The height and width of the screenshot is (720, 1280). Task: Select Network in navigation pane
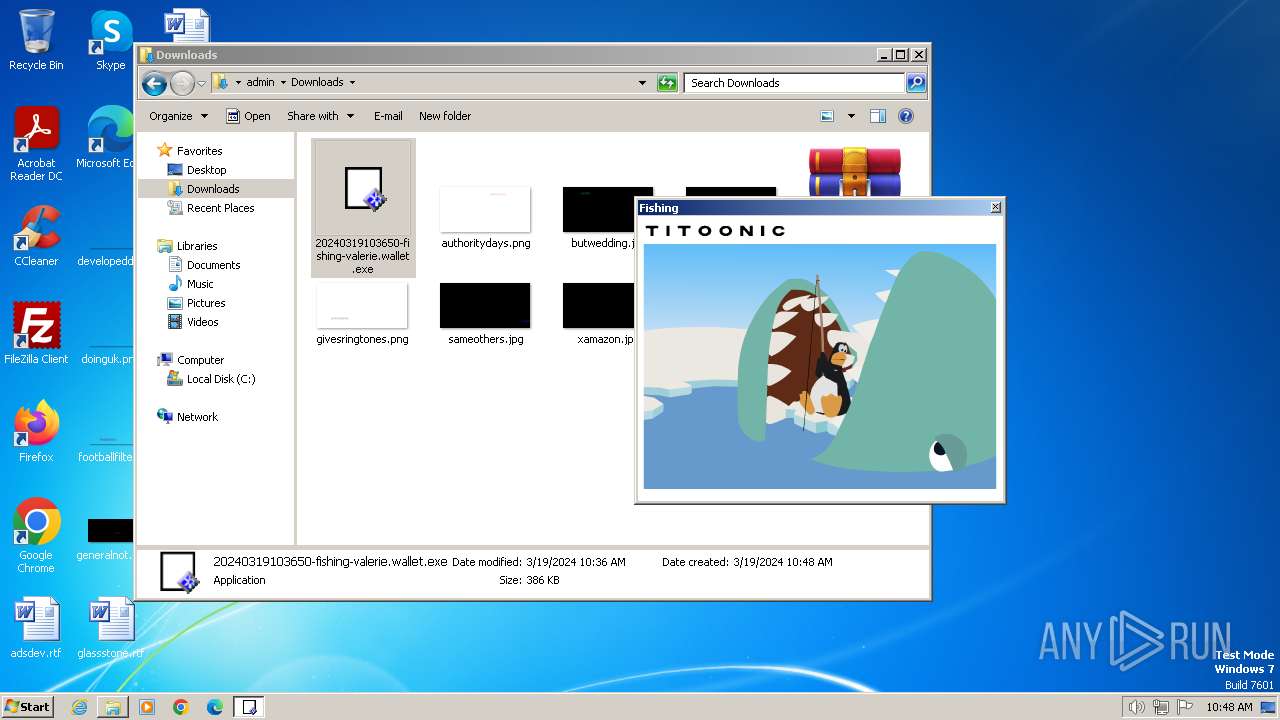tap(197, 417)
